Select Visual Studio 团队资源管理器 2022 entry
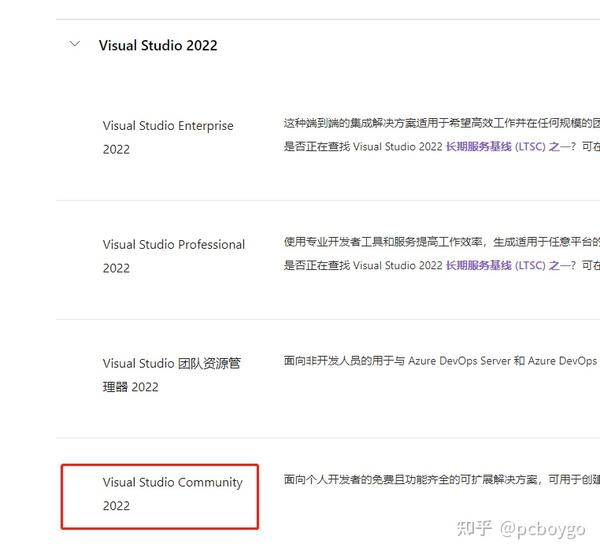600x555 pixels. point(171,375)
